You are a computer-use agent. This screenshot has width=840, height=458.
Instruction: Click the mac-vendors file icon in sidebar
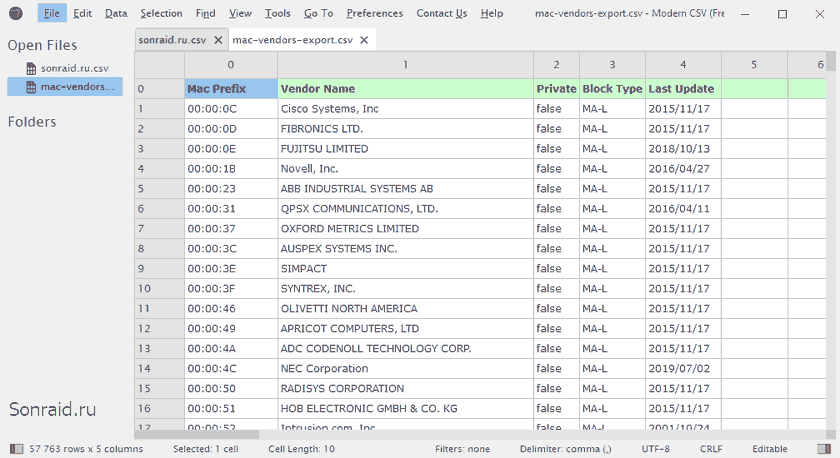[31, 87]
